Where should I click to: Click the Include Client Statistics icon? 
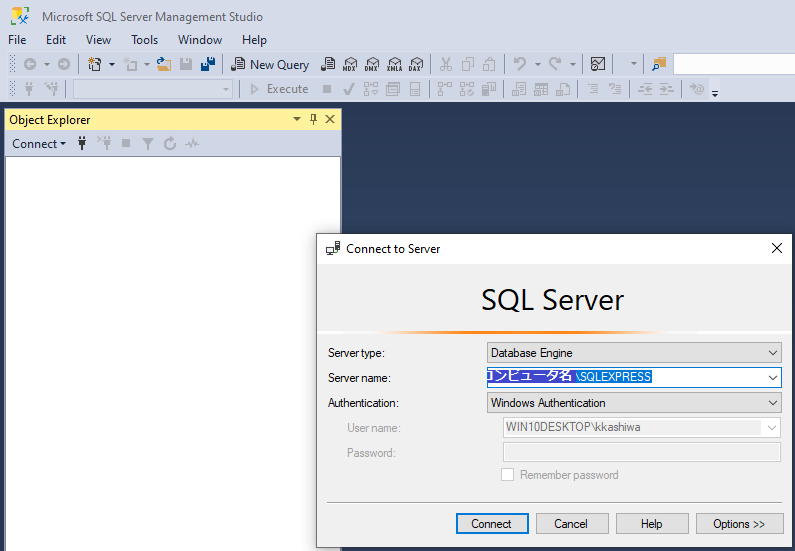tap(489, 89)
